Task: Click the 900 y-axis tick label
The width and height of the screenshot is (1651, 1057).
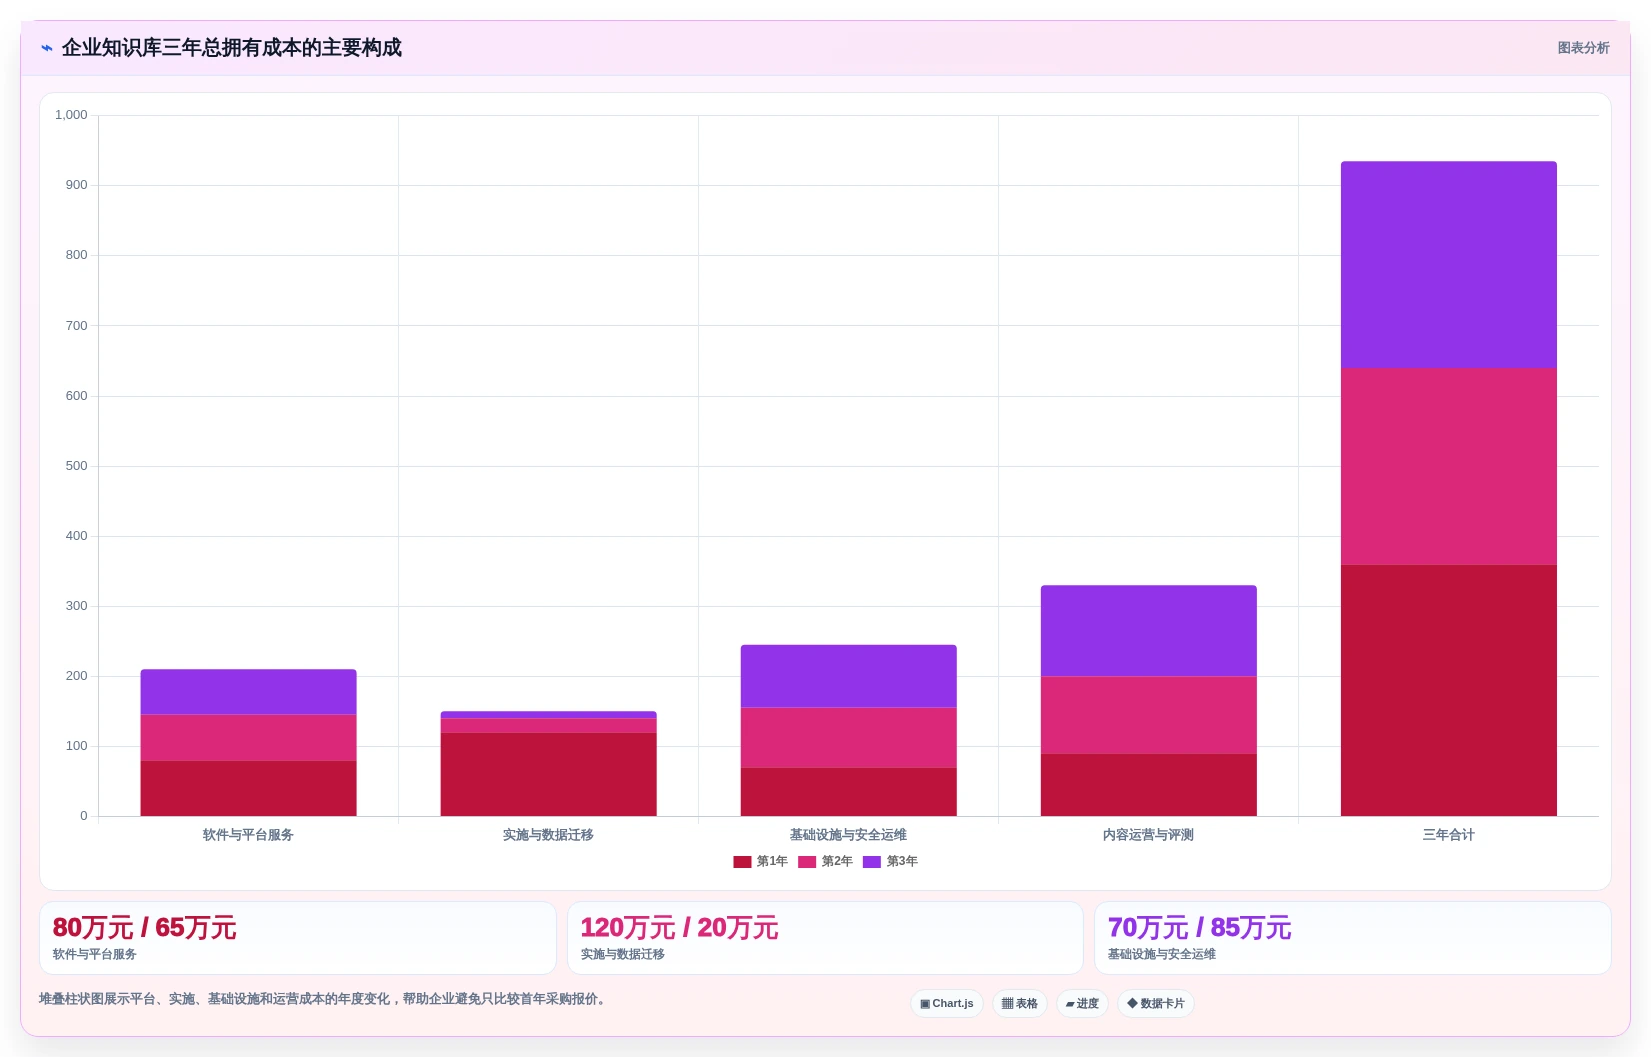Action: point(77,185)
